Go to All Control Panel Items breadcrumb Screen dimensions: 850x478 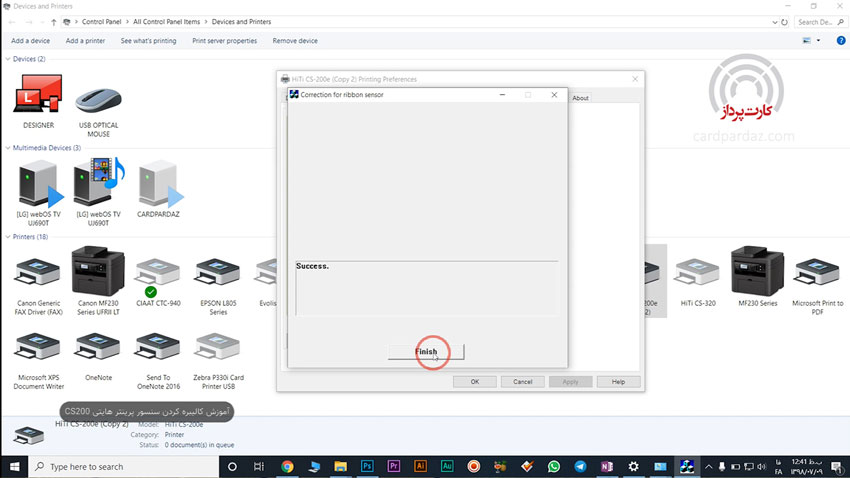[166, 22]
